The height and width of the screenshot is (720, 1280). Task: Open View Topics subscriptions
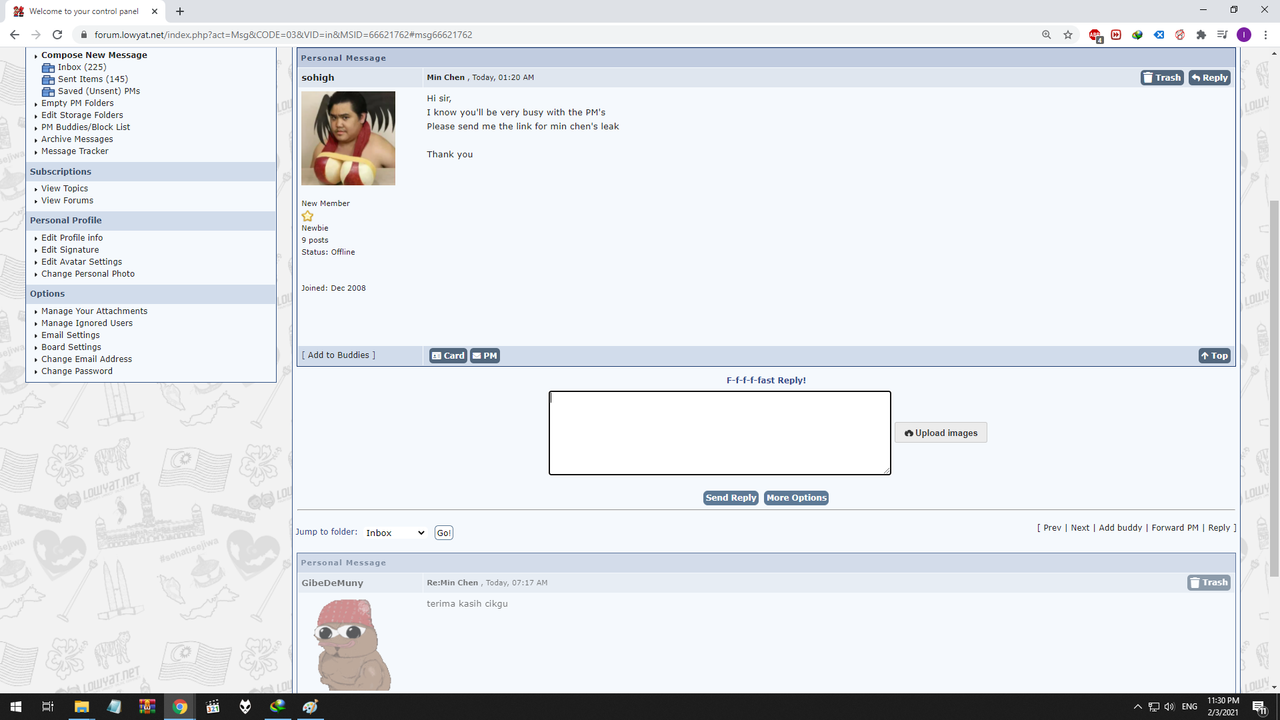pos(64,188)
